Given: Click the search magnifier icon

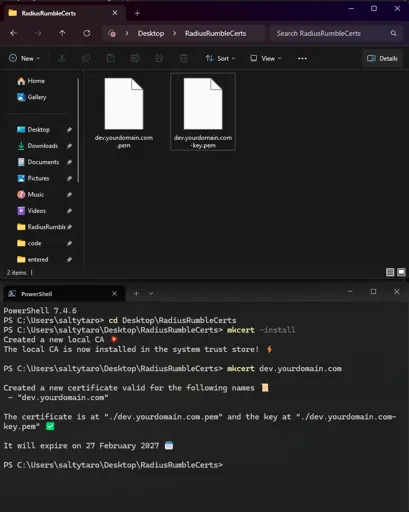Looking at the screenshot, I should [394, 33].
